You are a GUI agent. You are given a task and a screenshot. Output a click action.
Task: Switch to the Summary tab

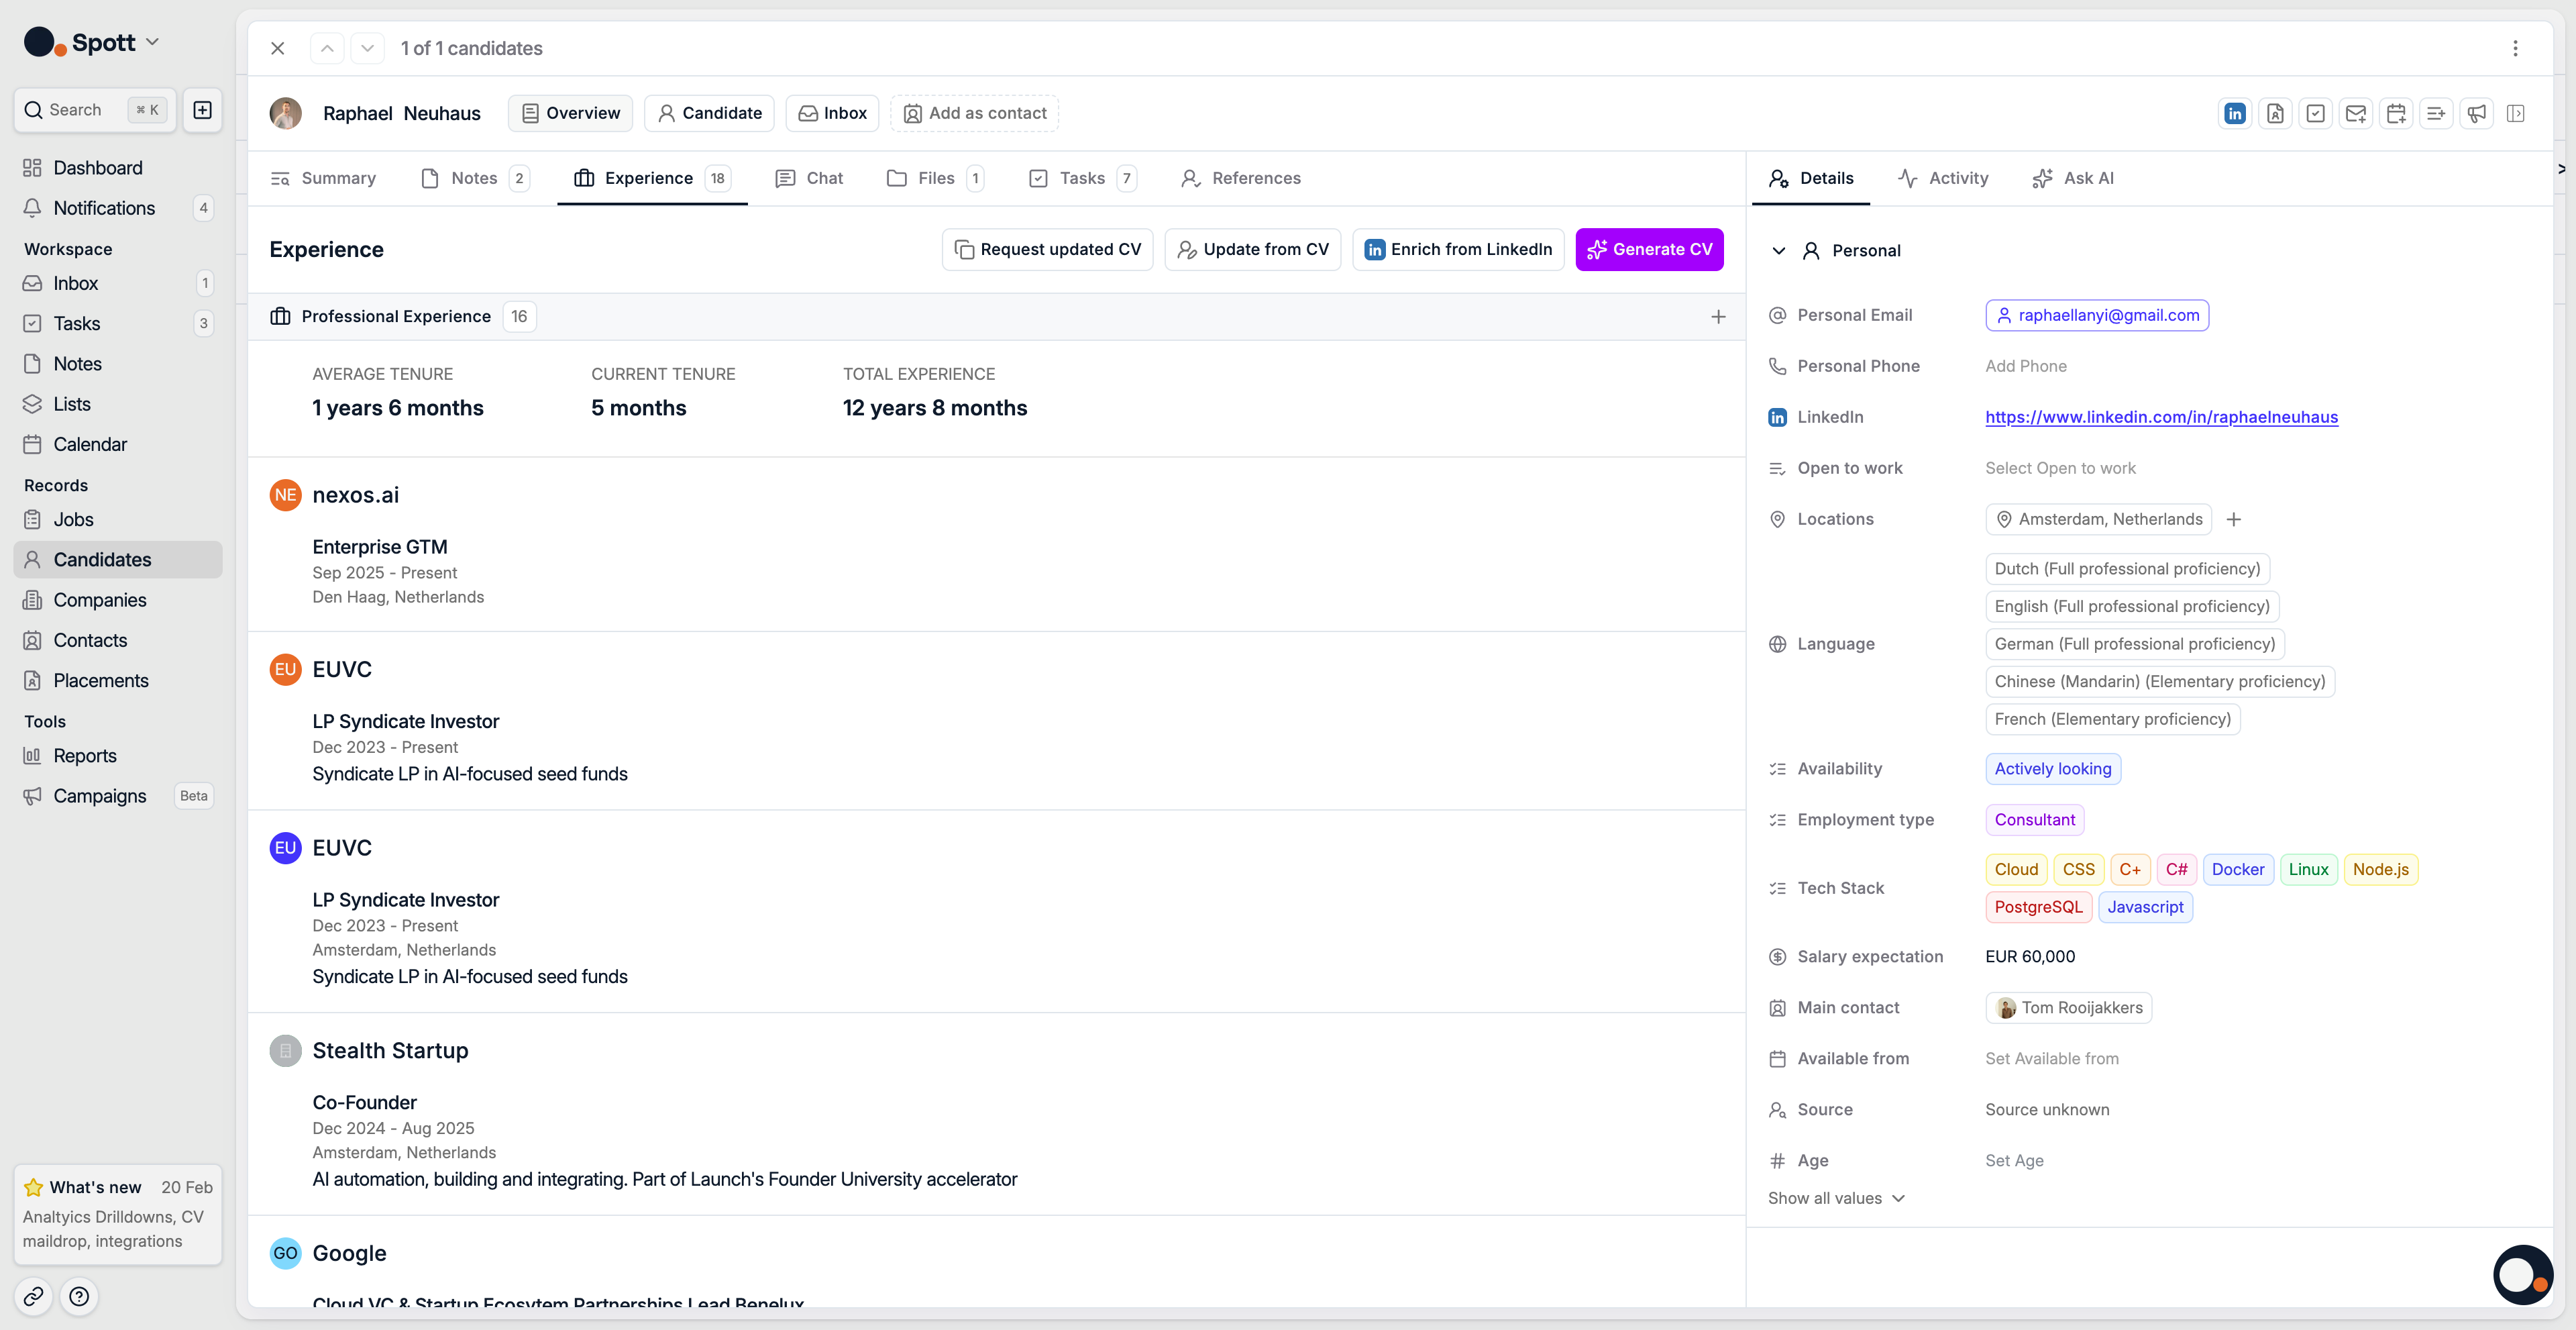point(323,178)
